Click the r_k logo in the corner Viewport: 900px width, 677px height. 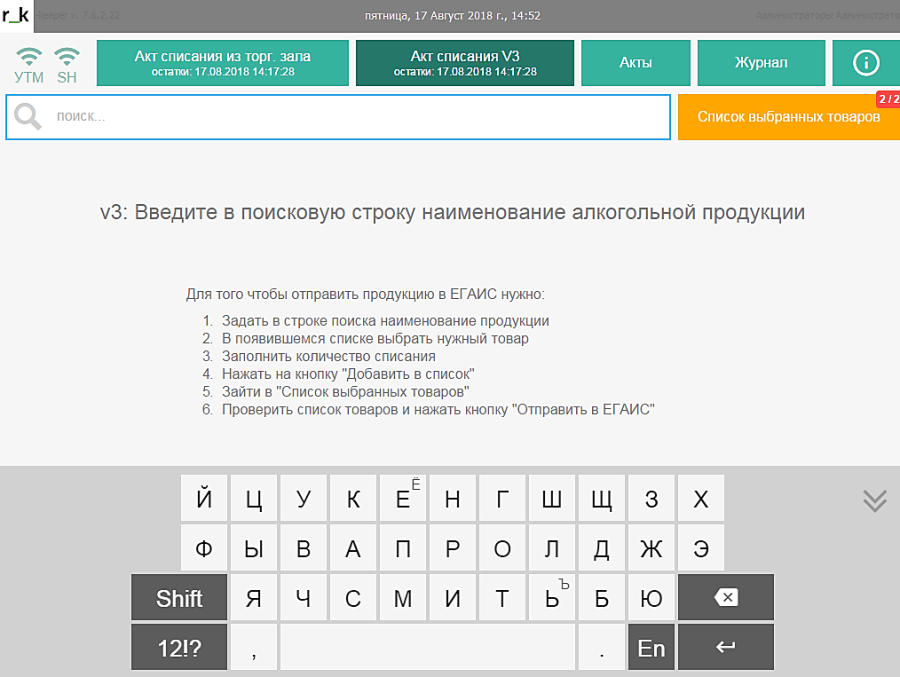pos(16,14)
